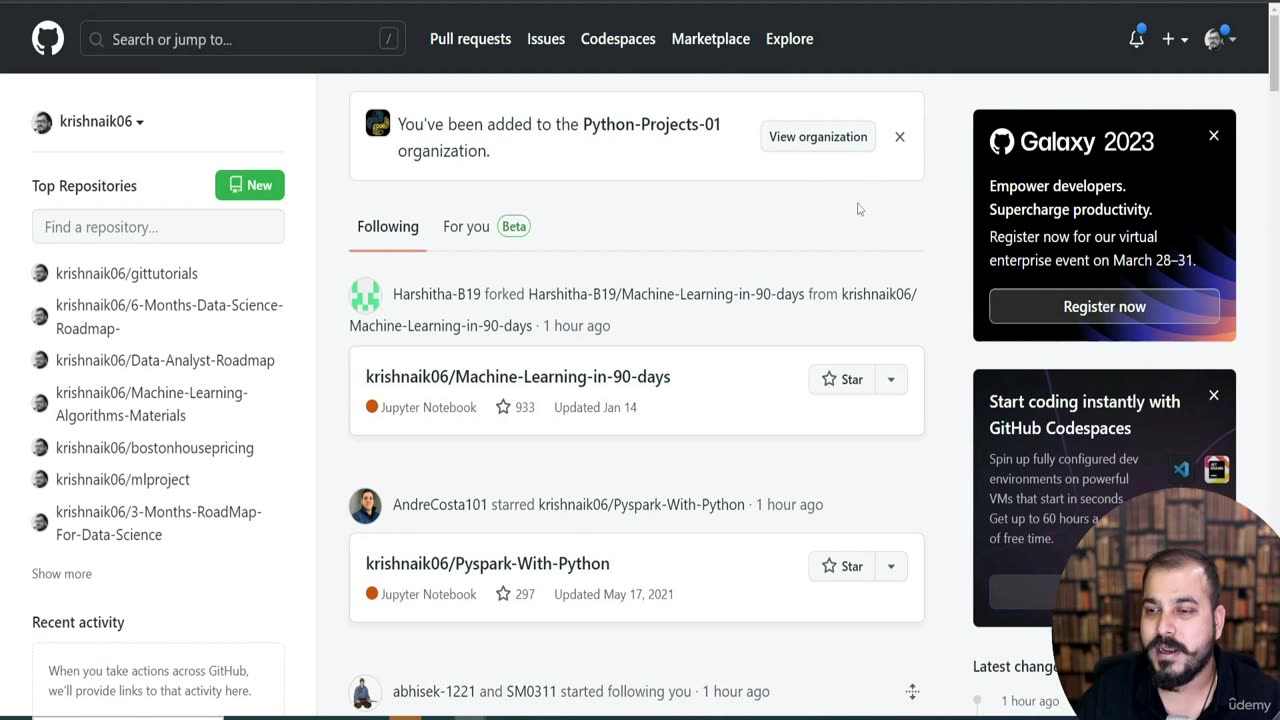
Task: Click the Beta label beside For you
Action: point(514,227)
